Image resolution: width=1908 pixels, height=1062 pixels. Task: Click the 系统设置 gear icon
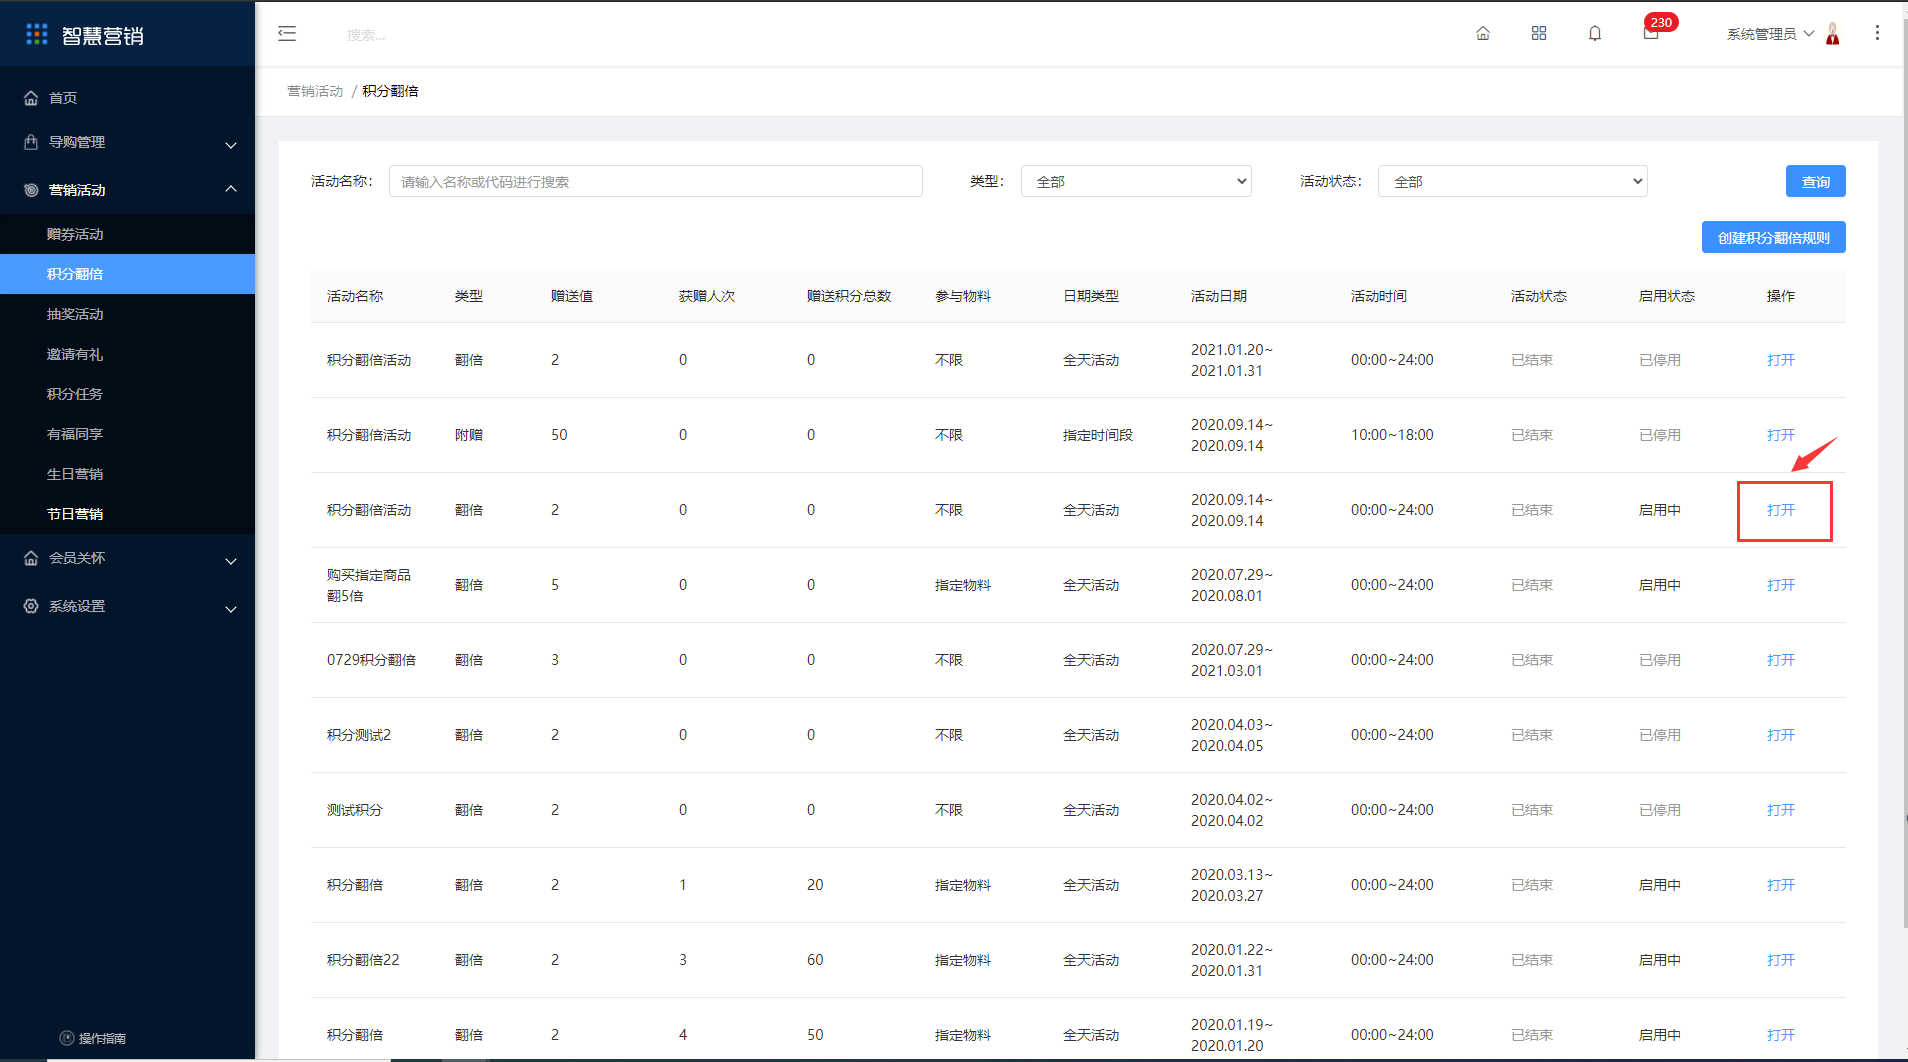(31, 606)
